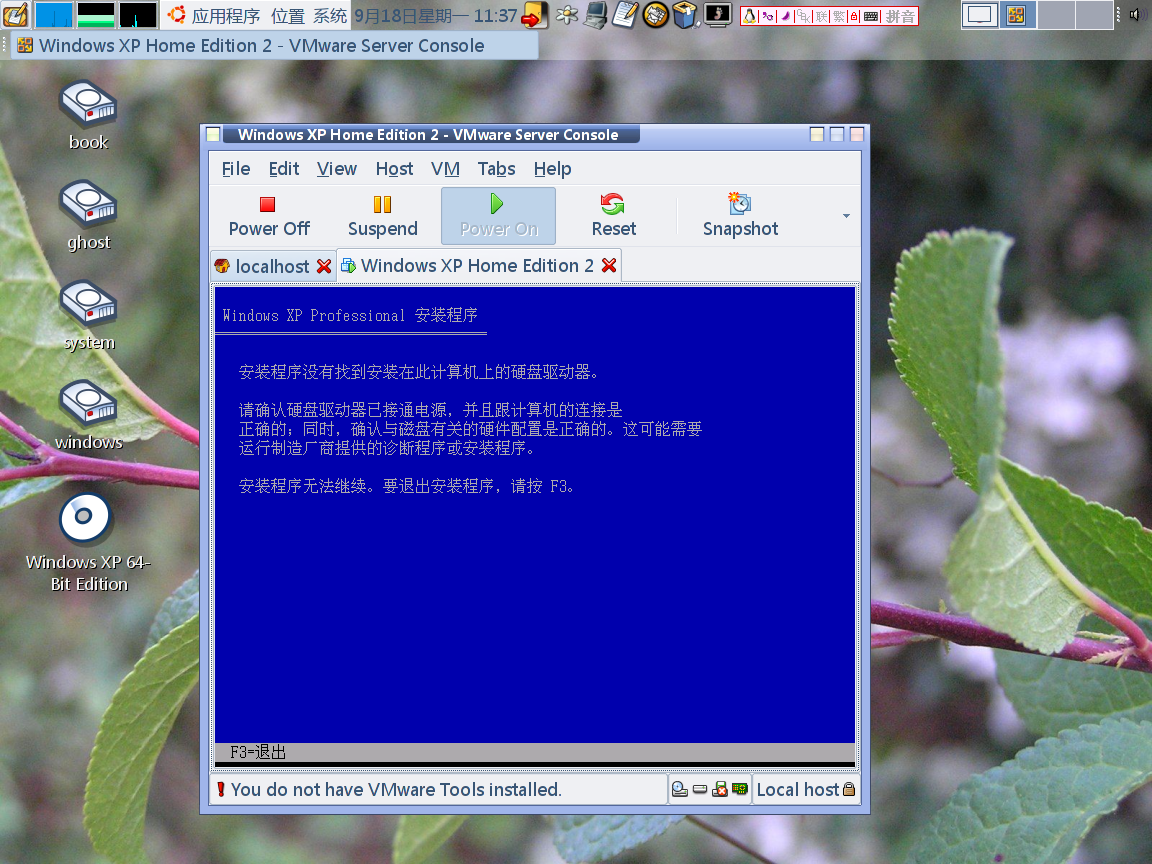This screenshot has width=1152, height=864.
Task: Open the VM menu
Action: coord(445,169)
